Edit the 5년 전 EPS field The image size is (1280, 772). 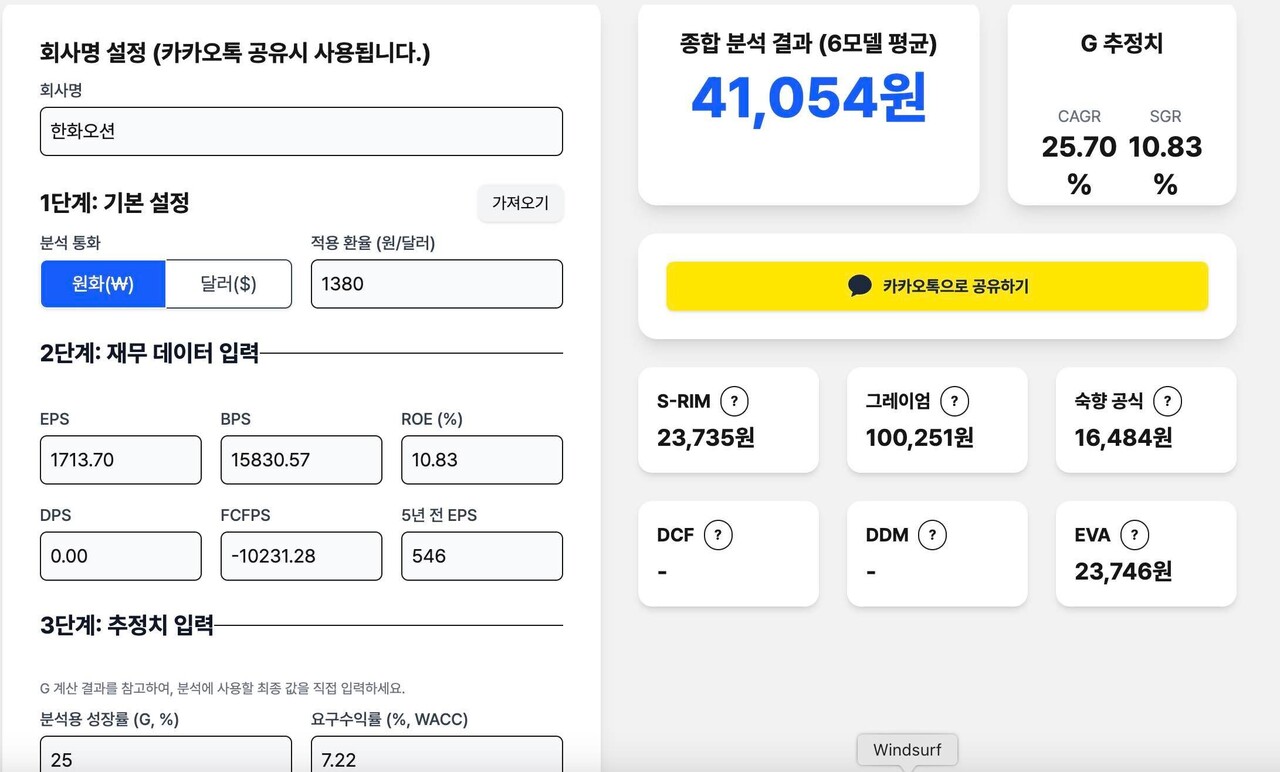(x=481, y=556)
